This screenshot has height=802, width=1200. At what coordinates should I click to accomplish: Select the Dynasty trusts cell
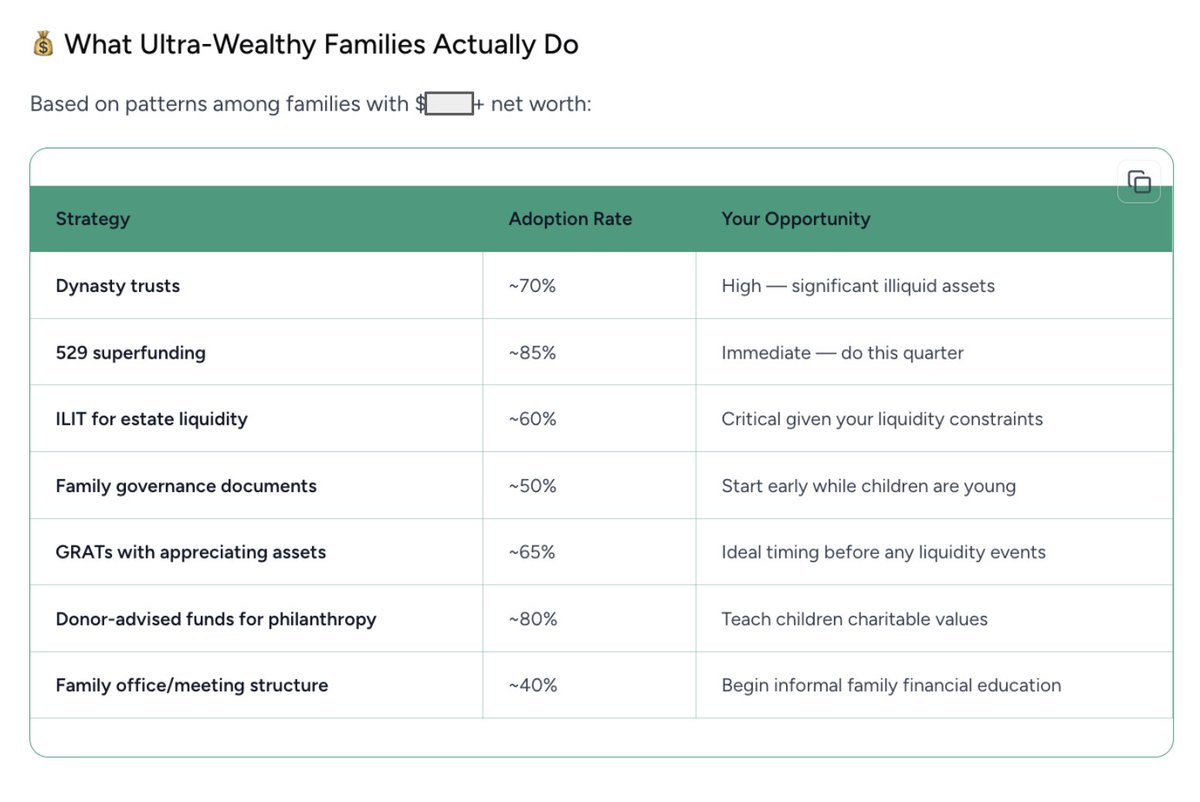coord(118,286)
